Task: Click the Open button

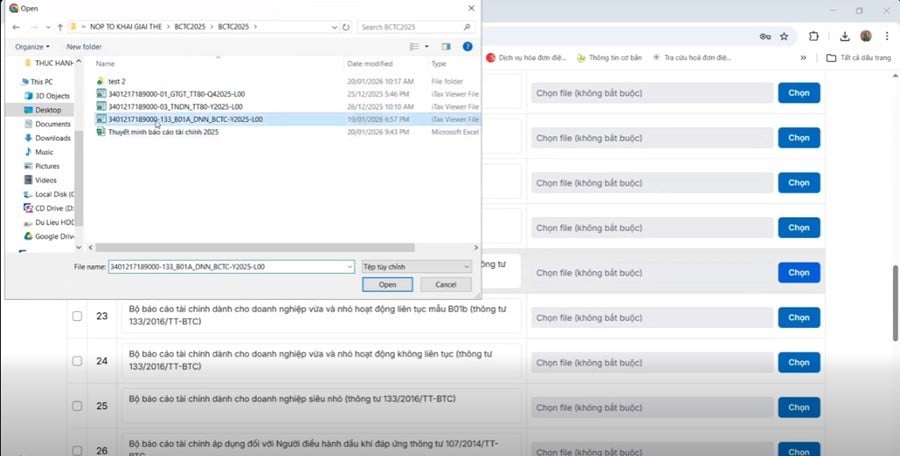Action: pyautogui.click(x=387, y=284)
